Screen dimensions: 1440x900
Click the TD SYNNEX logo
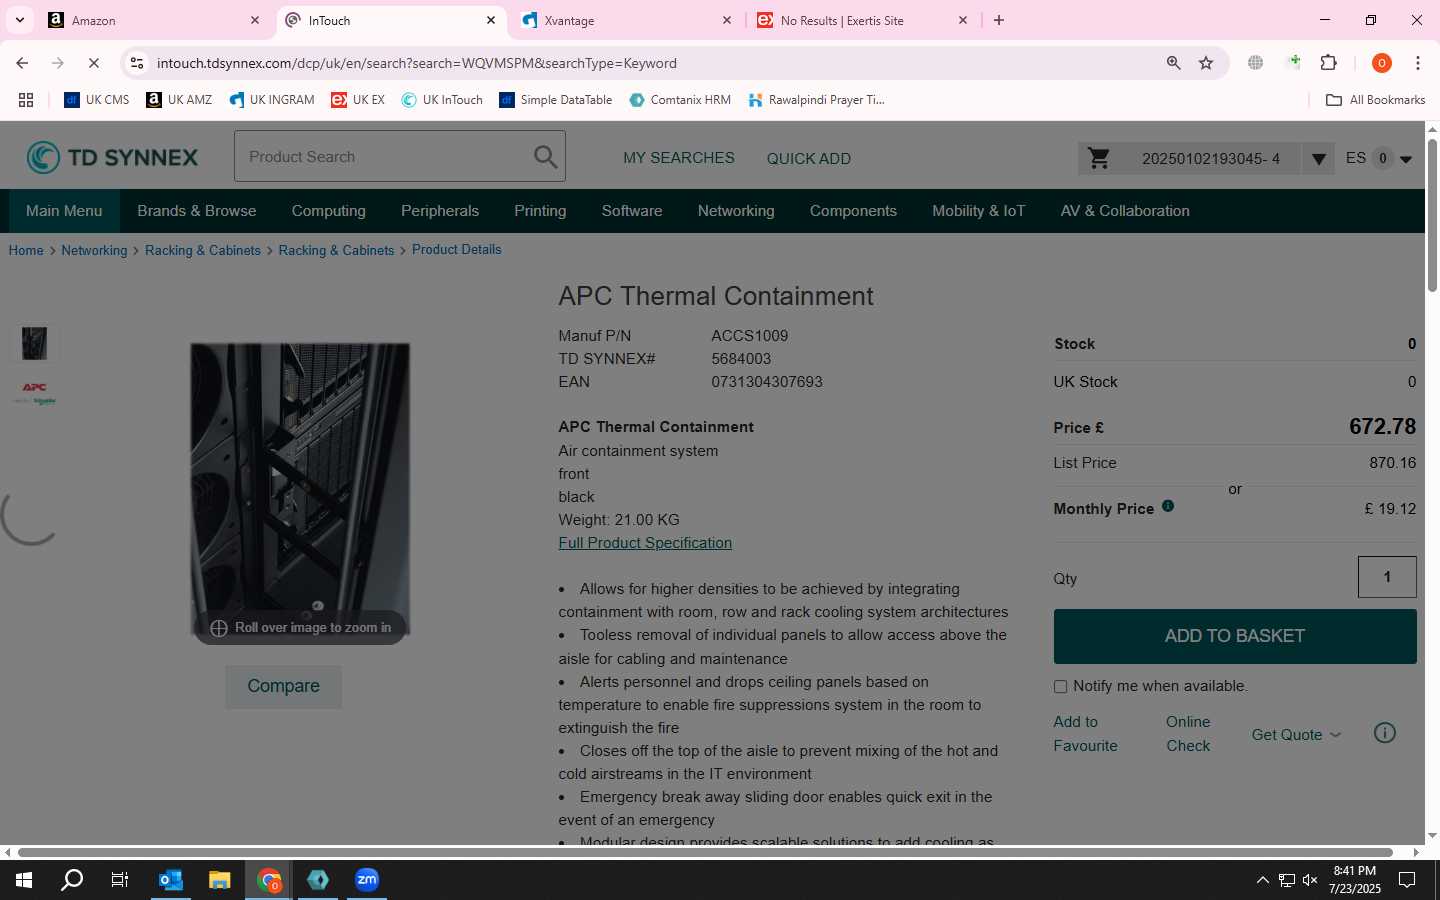coord(112,157)
